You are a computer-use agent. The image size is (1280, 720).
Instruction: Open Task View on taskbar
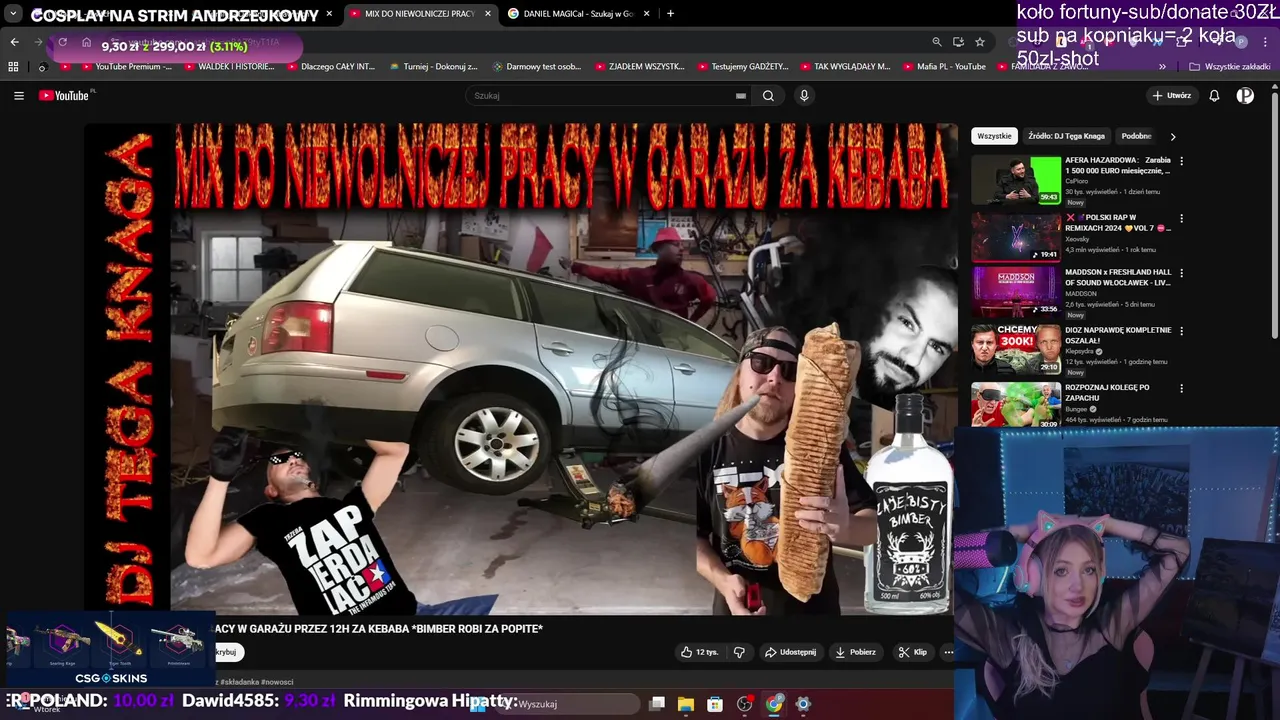point(657,704)
